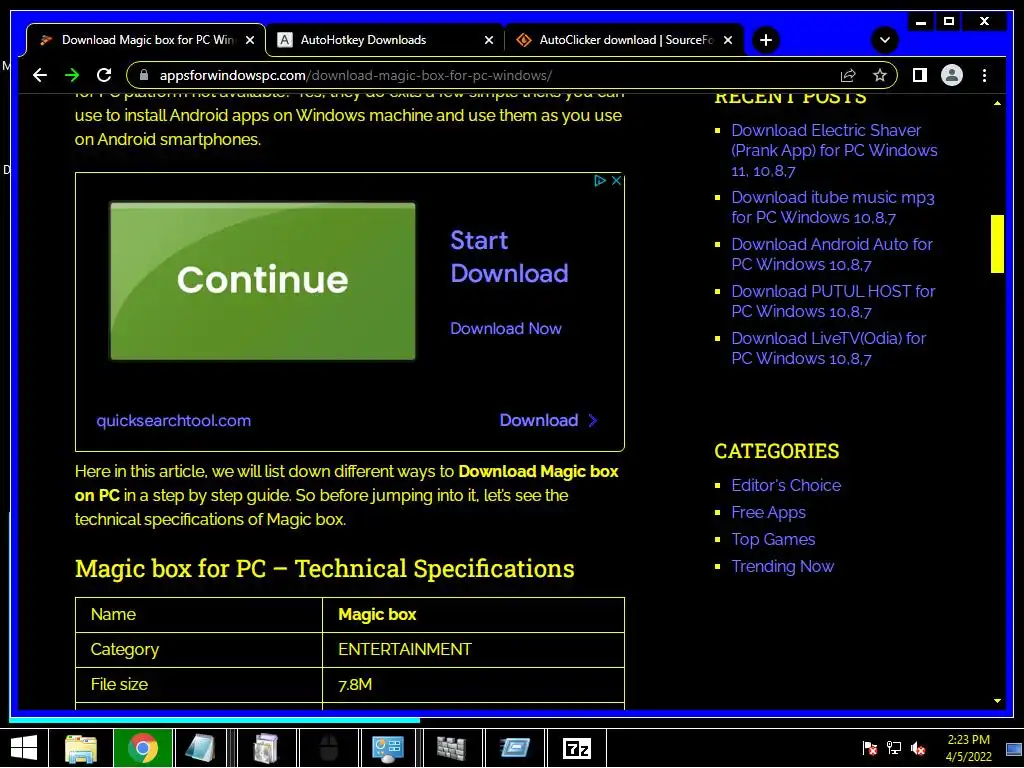Screen dimensions: 1024x768
Task: Close the AutoHotkey Downloads tab
Action: 488,40
